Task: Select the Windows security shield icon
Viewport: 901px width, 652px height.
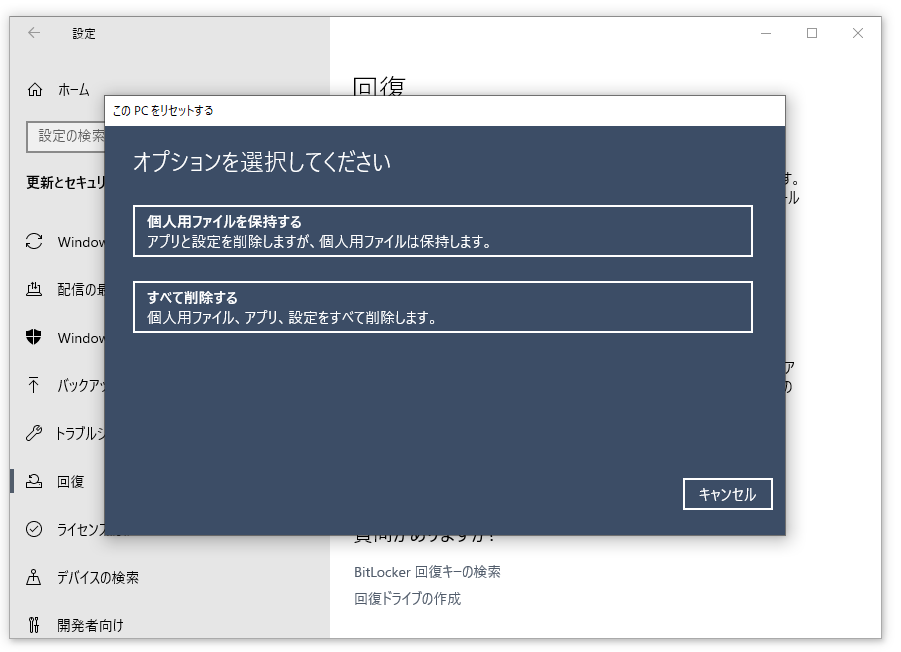Action: 34,337
